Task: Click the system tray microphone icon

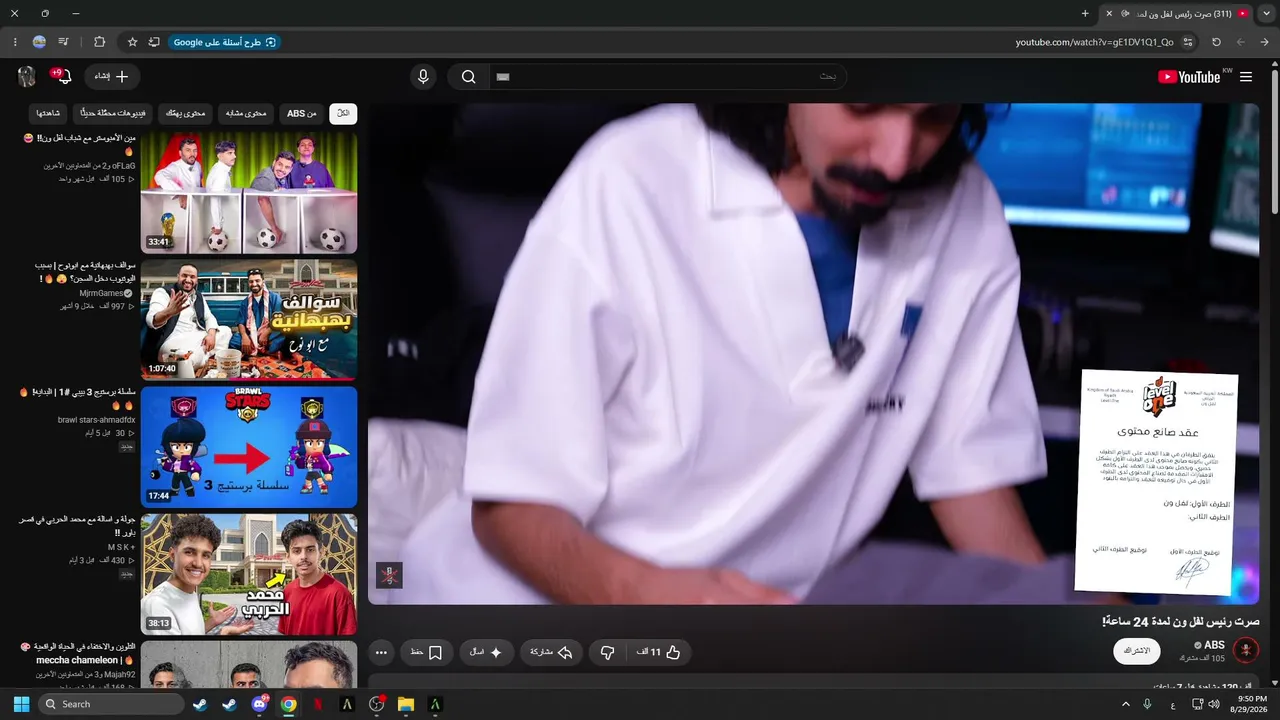Action: 1147,704
